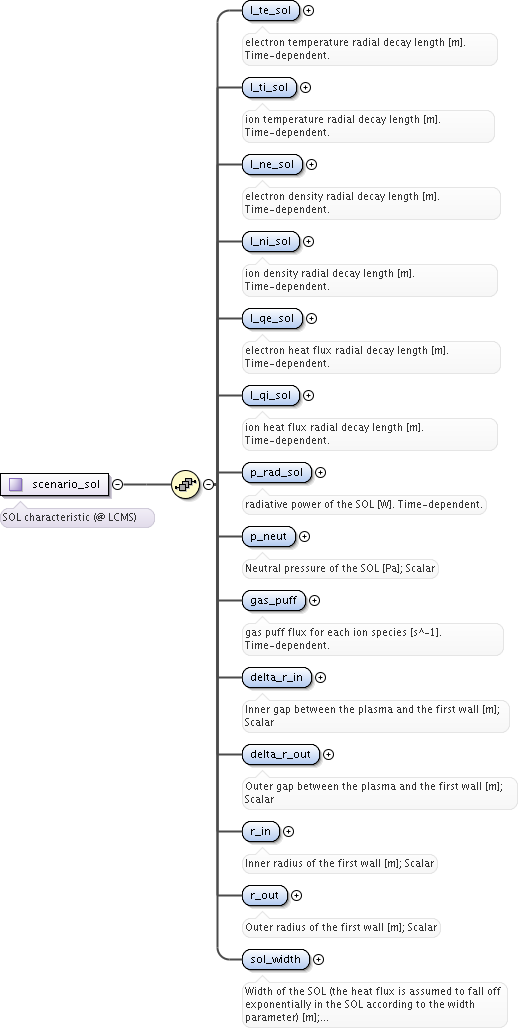Viewport: 525px width, 1031px height.
Task: Expand p_rad_sol with its plus icon
Action: 320,472
